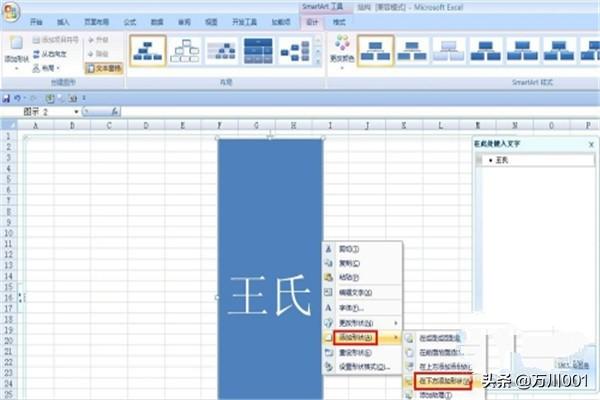Click the fx insert function icon
Screen dimensions: 600x400
click(x=115, y=111)
